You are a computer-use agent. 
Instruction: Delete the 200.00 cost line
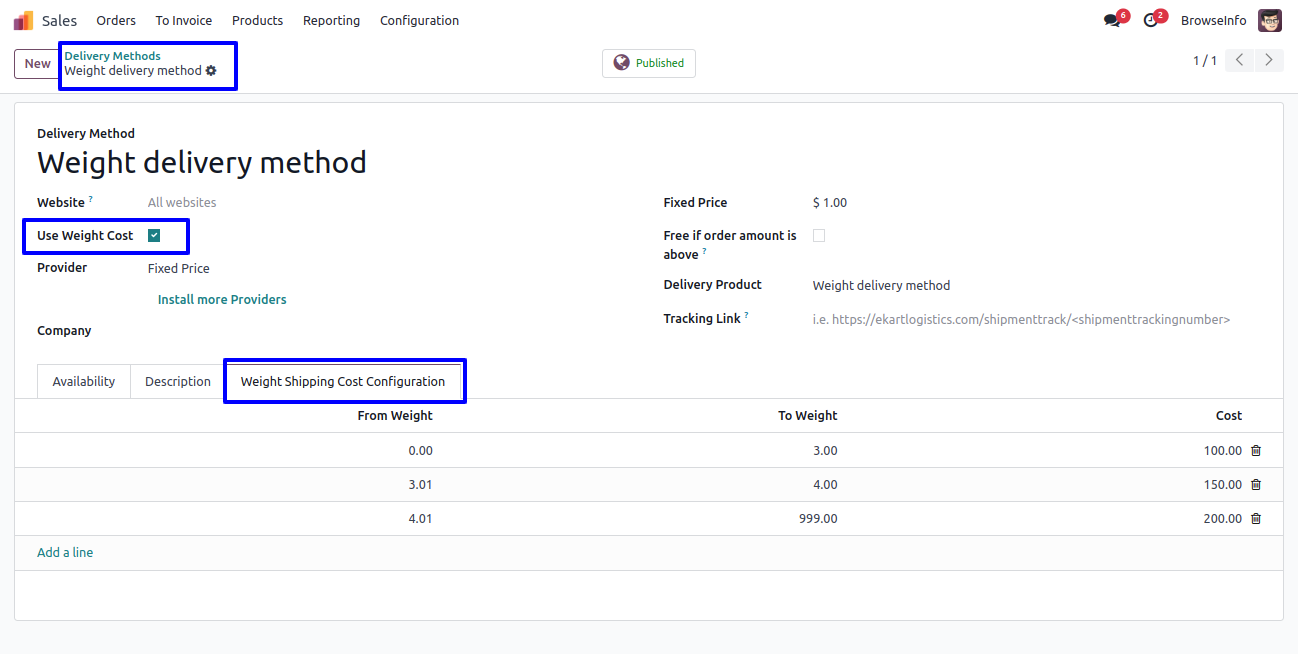[1256, 519]
